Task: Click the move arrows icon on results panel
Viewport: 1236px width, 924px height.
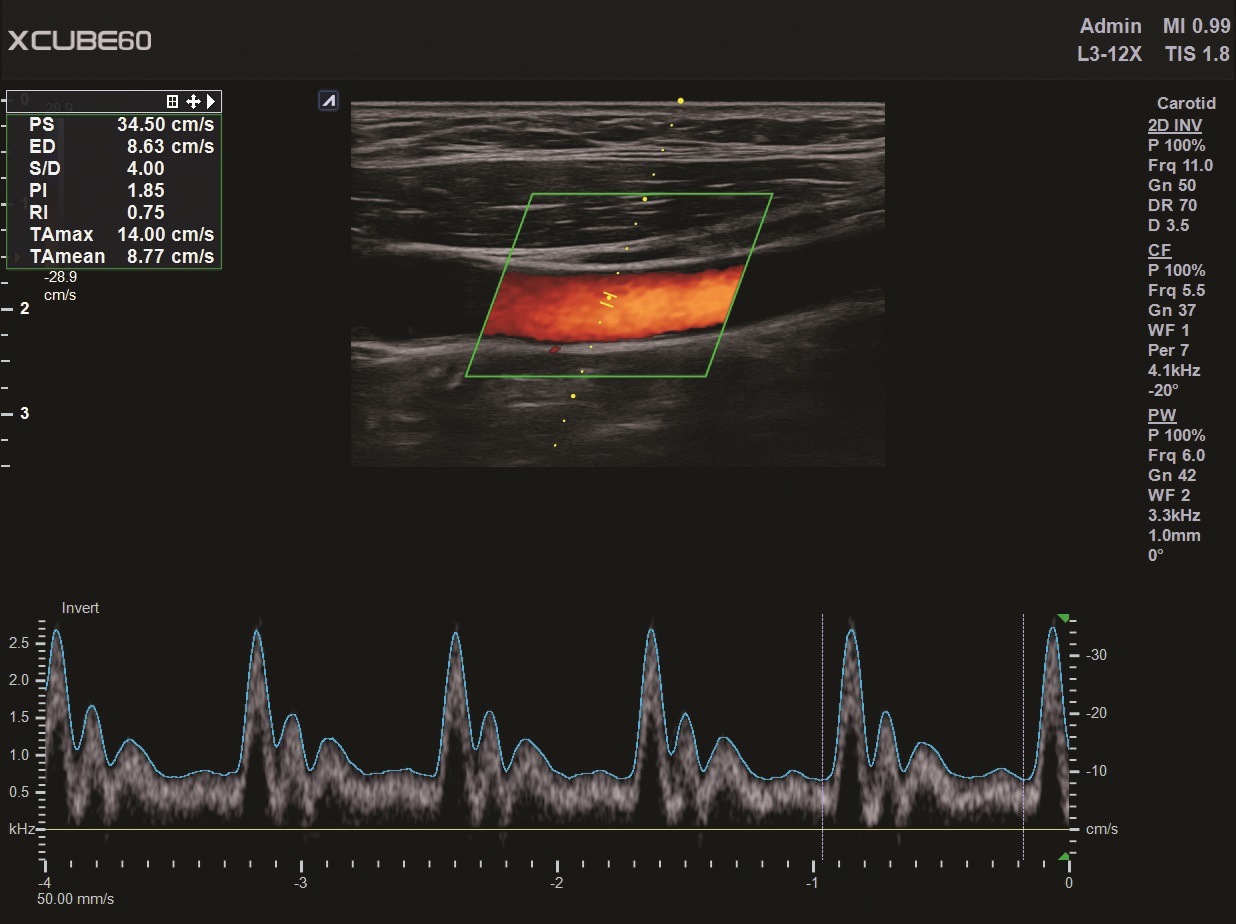Action: coord(193,101)
